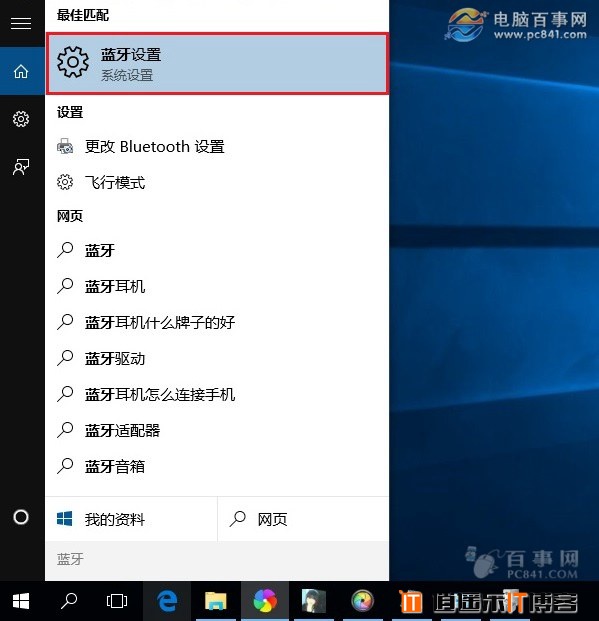Viewport: 599px width, 621px height.
Task: Open the Windows Start button
Action: (21, 601)
